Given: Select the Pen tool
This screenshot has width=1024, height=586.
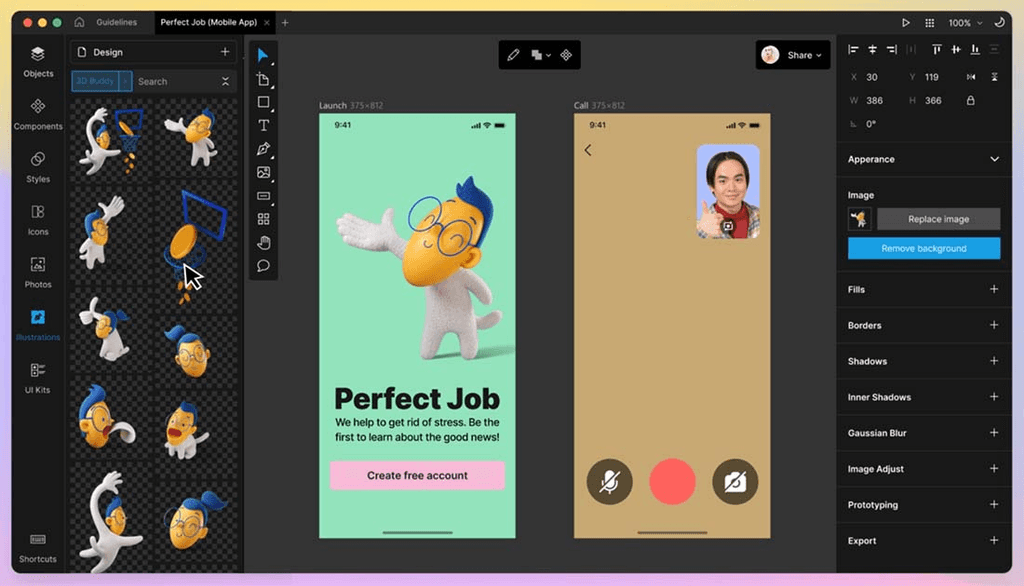Looking at the screenshot, I should coord(264,148).
